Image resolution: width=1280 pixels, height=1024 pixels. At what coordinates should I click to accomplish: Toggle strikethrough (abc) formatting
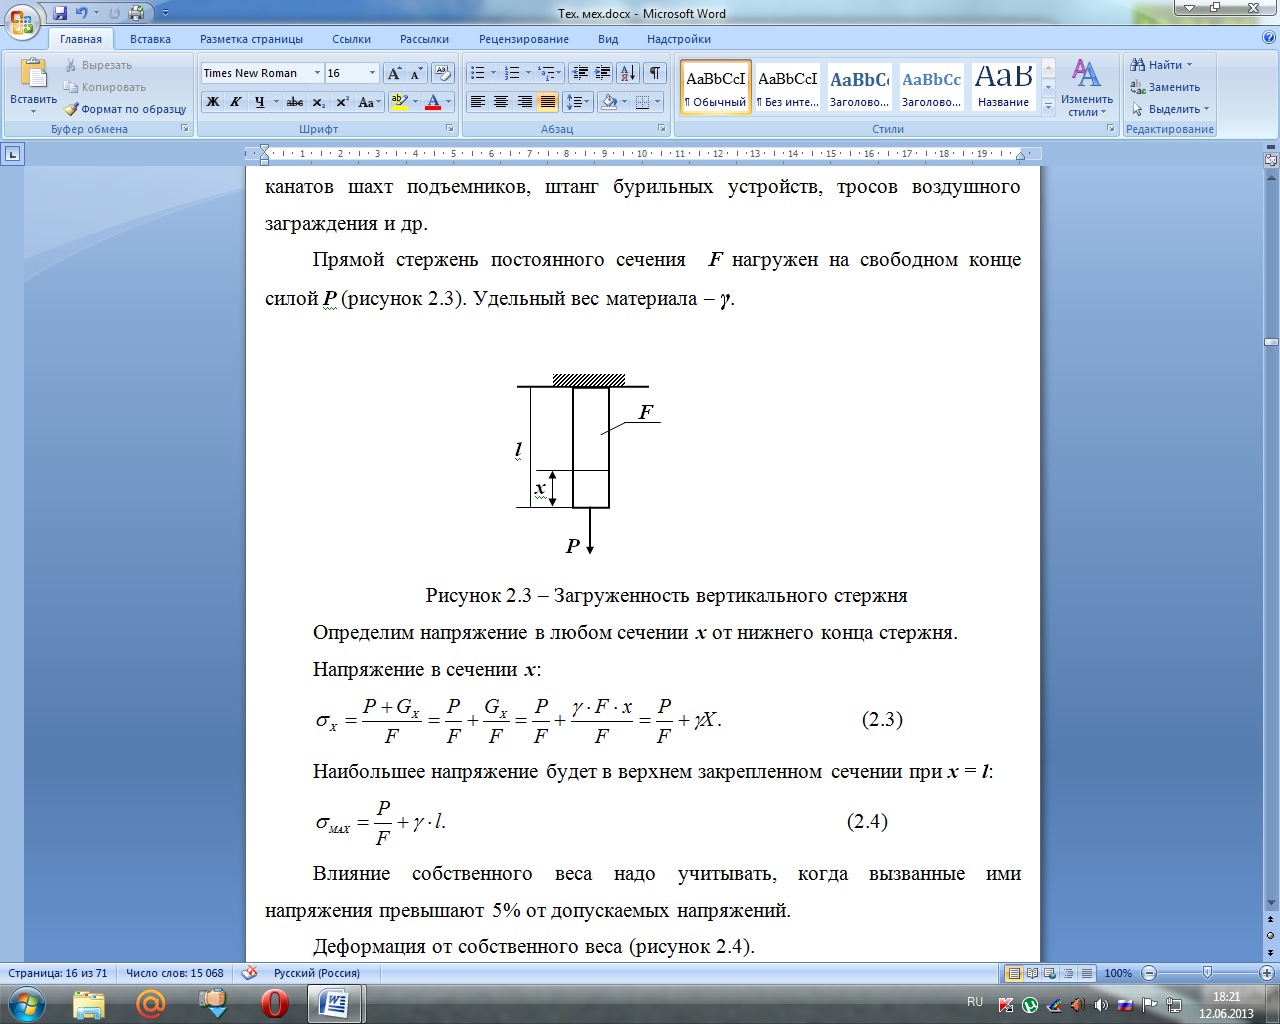[295, 102]
